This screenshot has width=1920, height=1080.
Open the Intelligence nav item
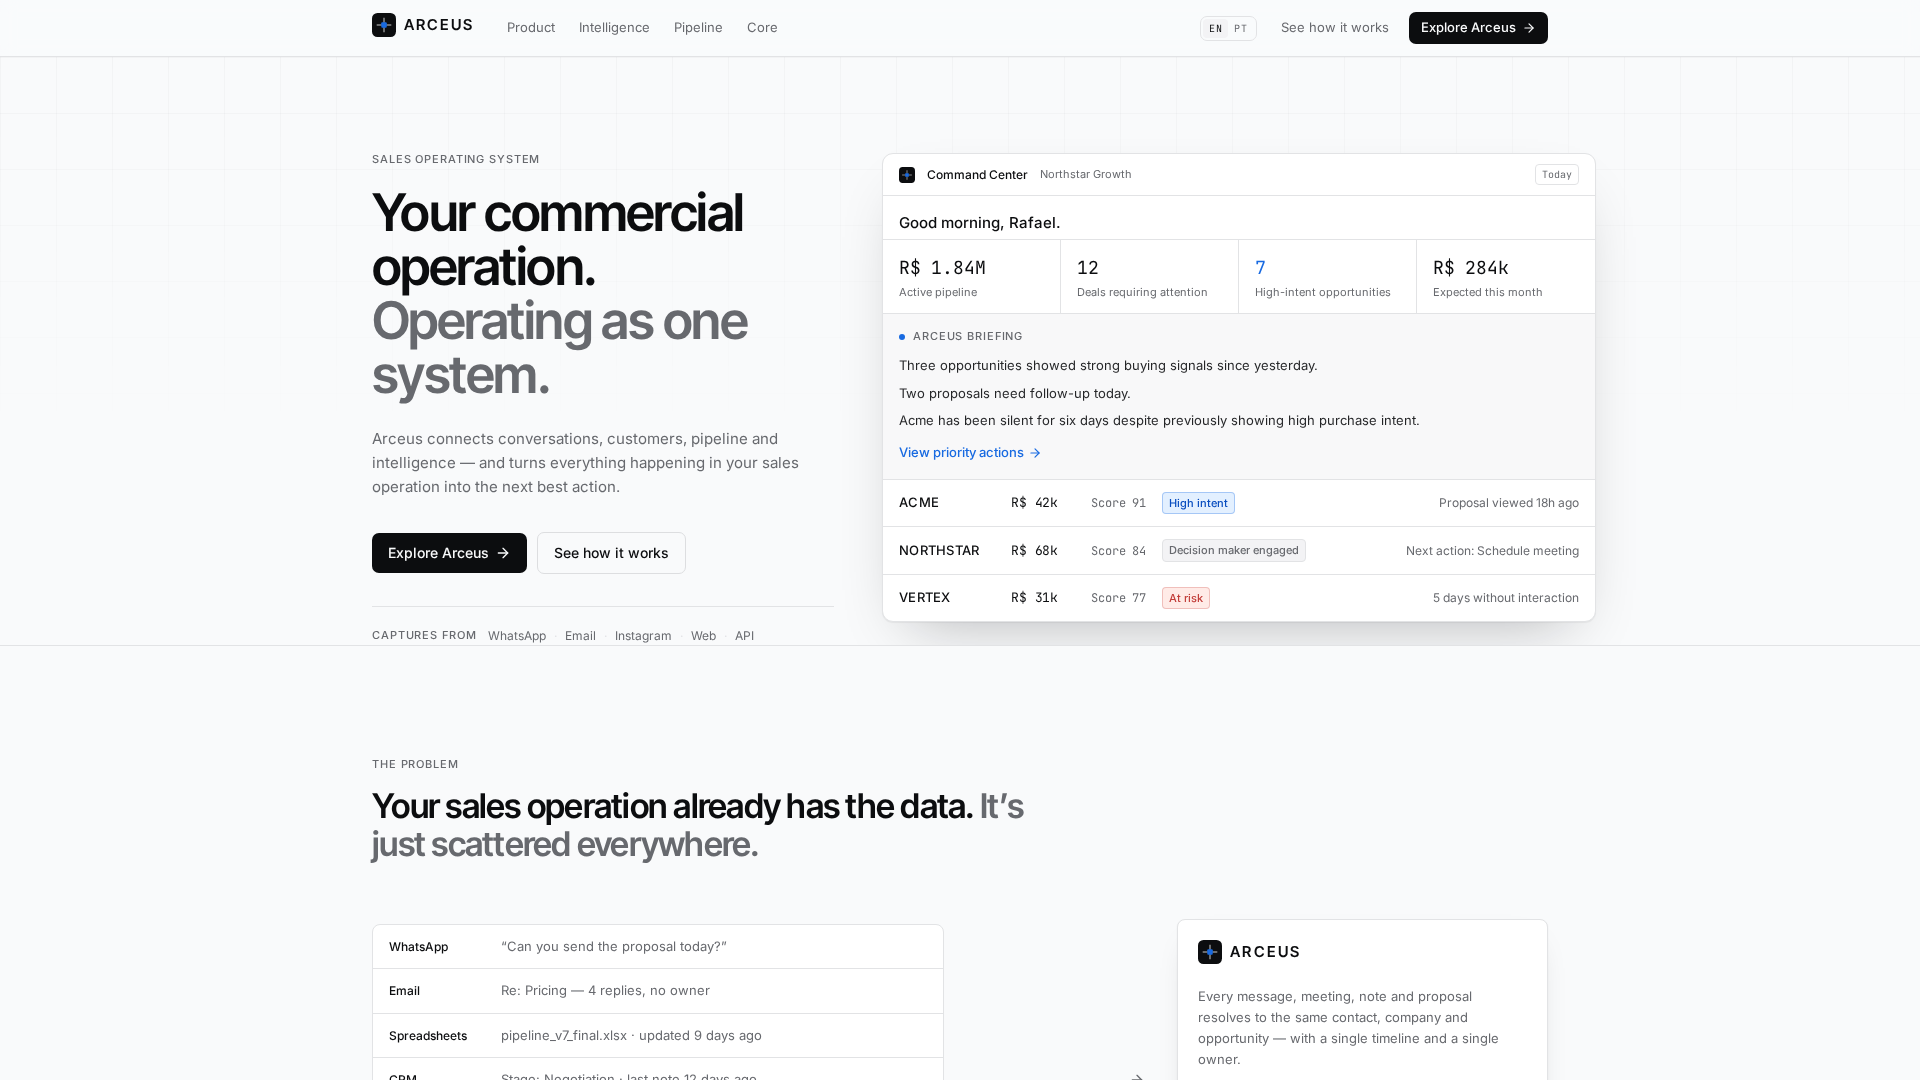[614, 27]
